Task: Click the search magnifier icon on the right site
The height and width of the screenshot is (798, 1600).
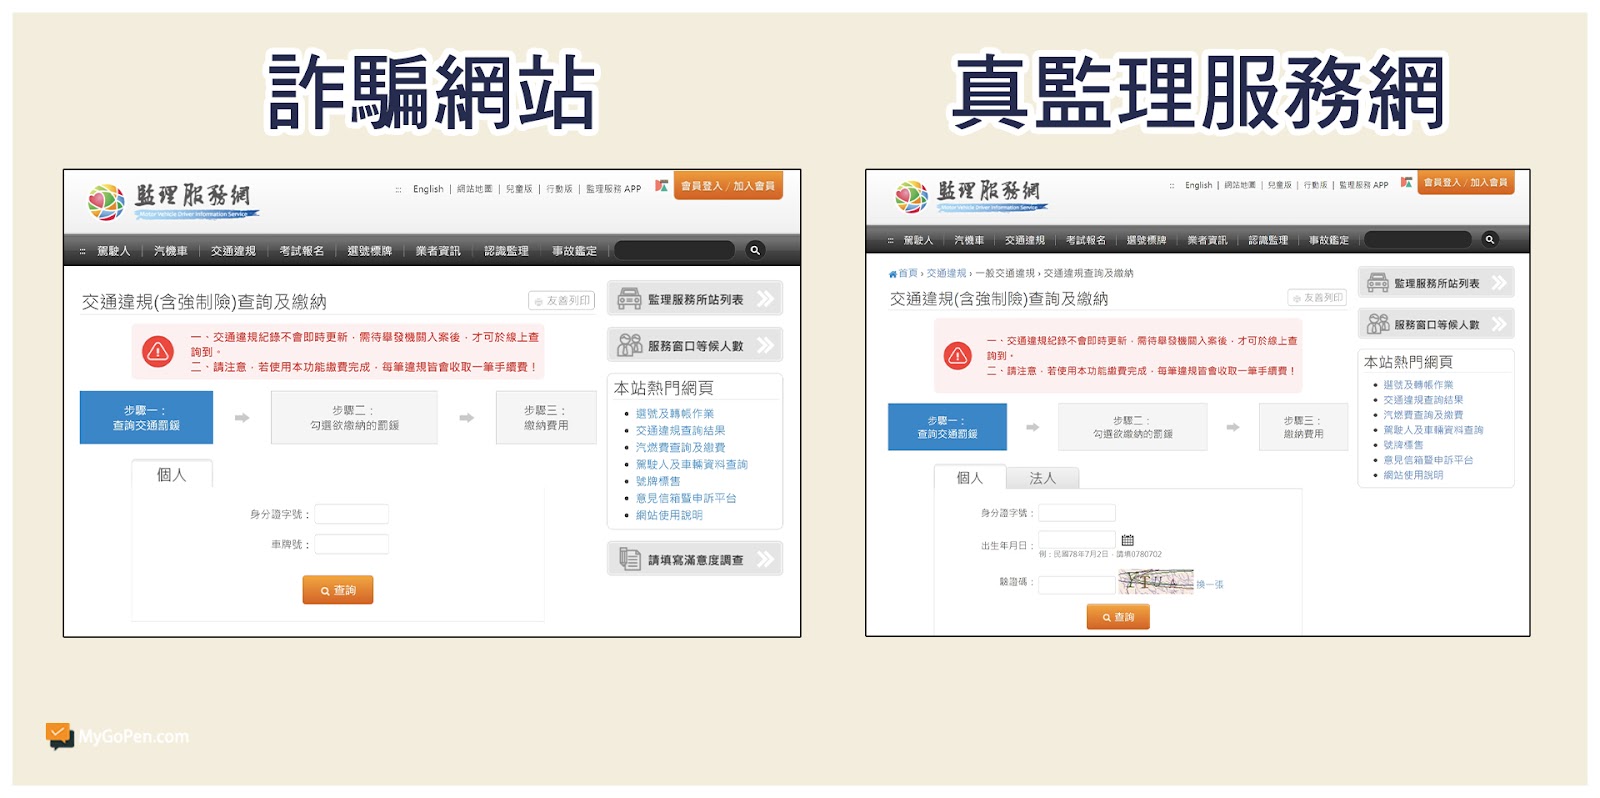Action: (1489, 240)
